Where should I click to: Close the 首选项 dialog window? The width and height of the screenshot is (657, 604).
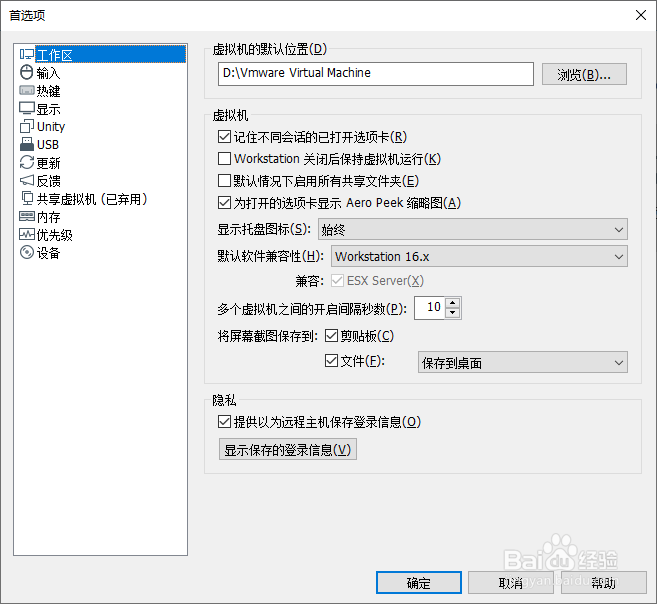640,15
